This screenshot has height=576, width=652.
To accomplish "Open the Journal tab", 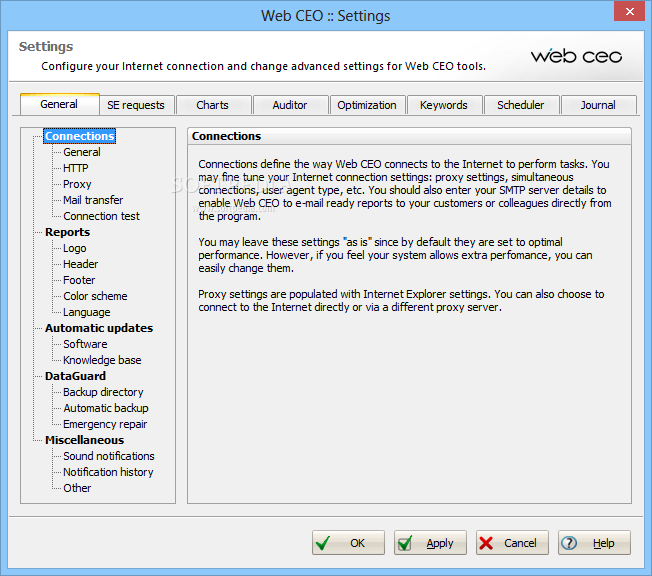I will (x=598, y=105).
